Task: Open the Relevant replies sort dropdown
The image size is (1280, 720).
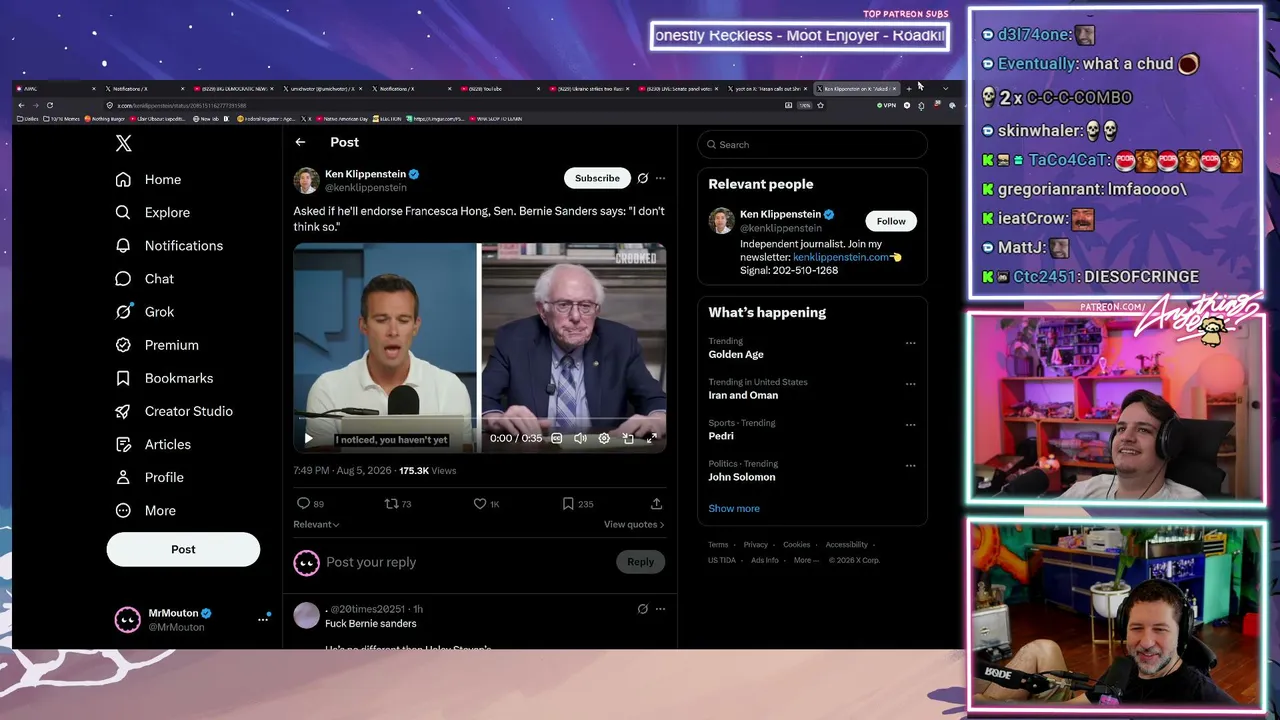Action: point(316,524)
